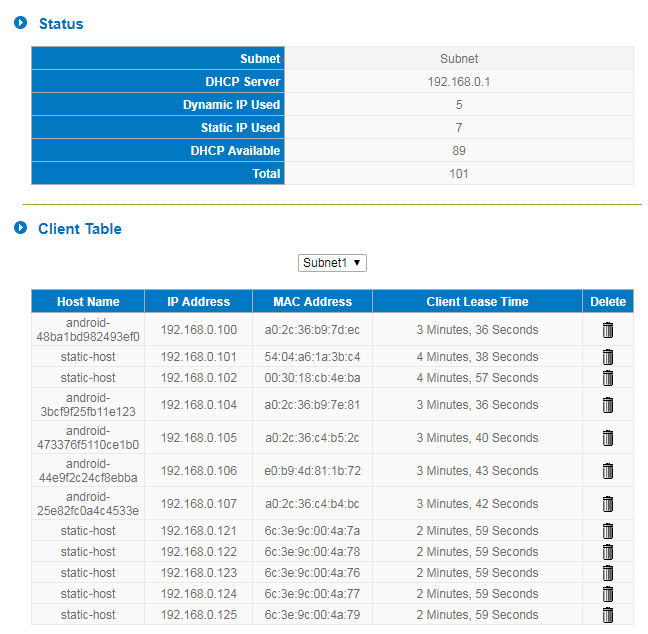Delete the android-3bcf9f25fb11e123 client

pos(607,405)
